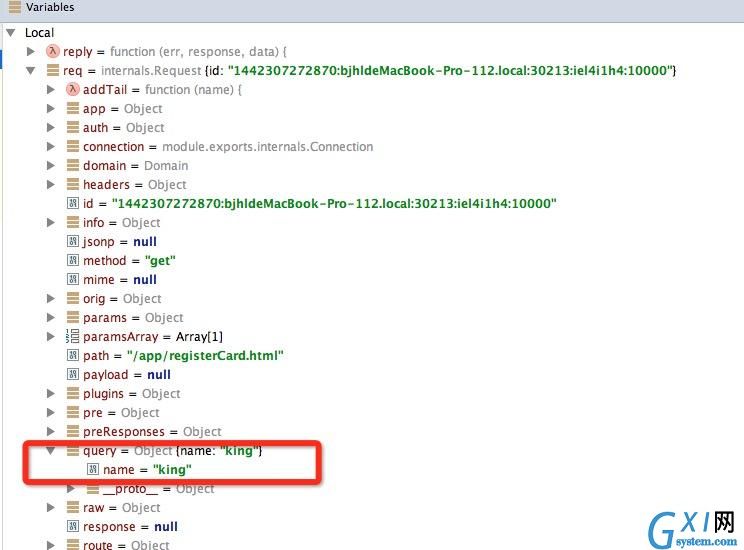Viewport: 744px width, 550px height.
Task: Click the primitive icon beside payload
Action: point(73,374)
